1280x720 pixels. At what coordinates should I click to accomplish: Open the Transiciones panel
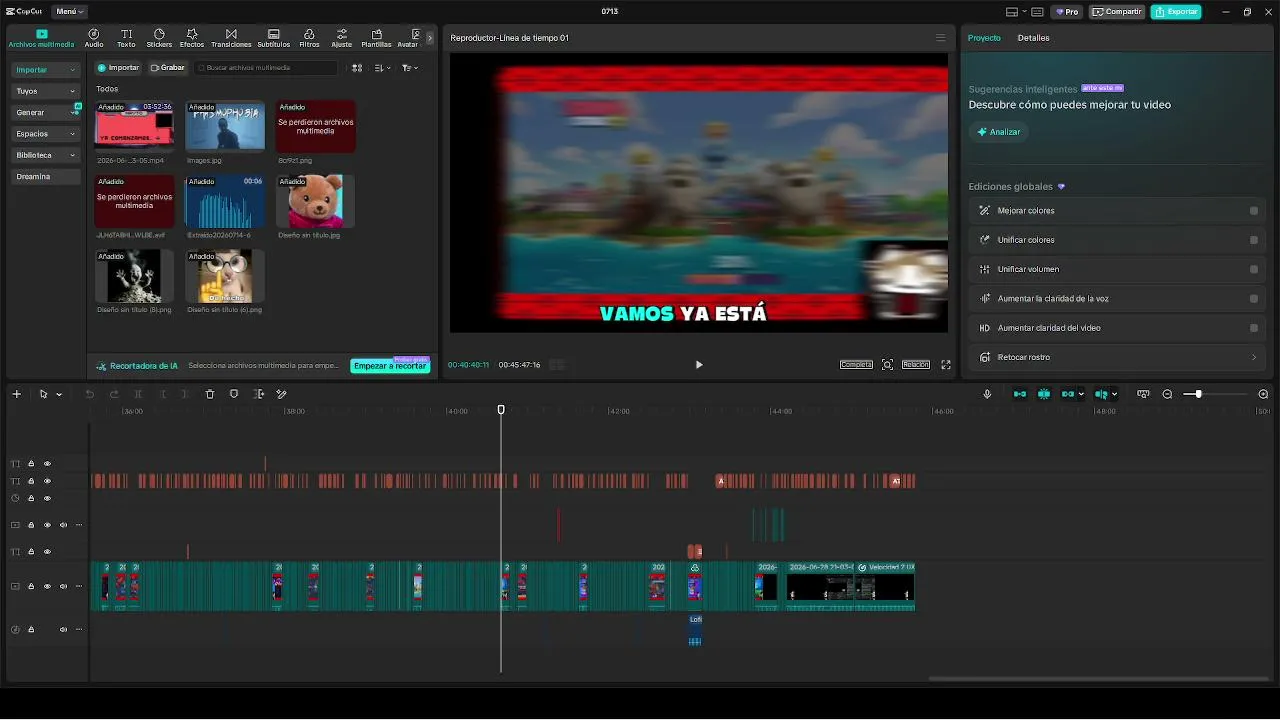(x=231, y=38)
